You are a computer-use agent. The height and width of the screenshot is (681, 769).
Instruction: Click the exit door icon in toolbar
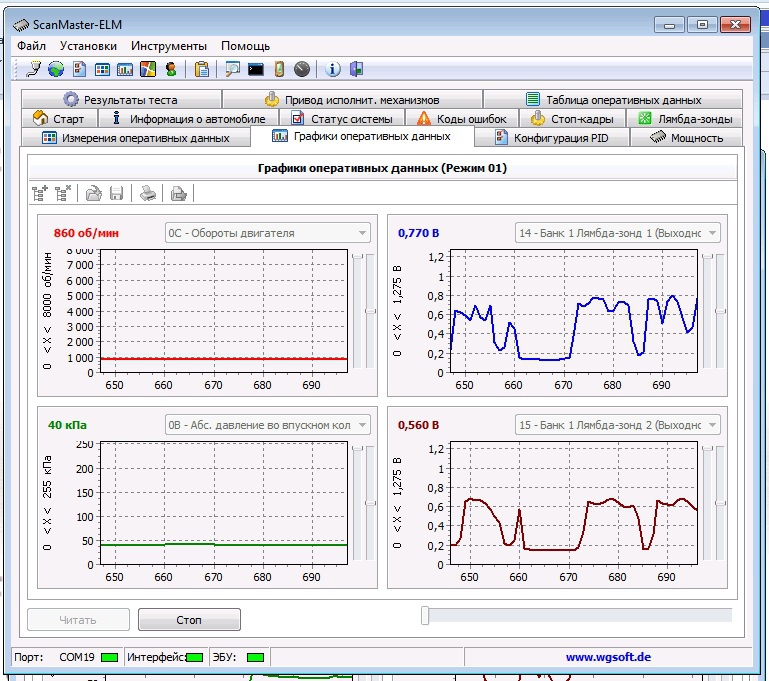click(356, 69)
